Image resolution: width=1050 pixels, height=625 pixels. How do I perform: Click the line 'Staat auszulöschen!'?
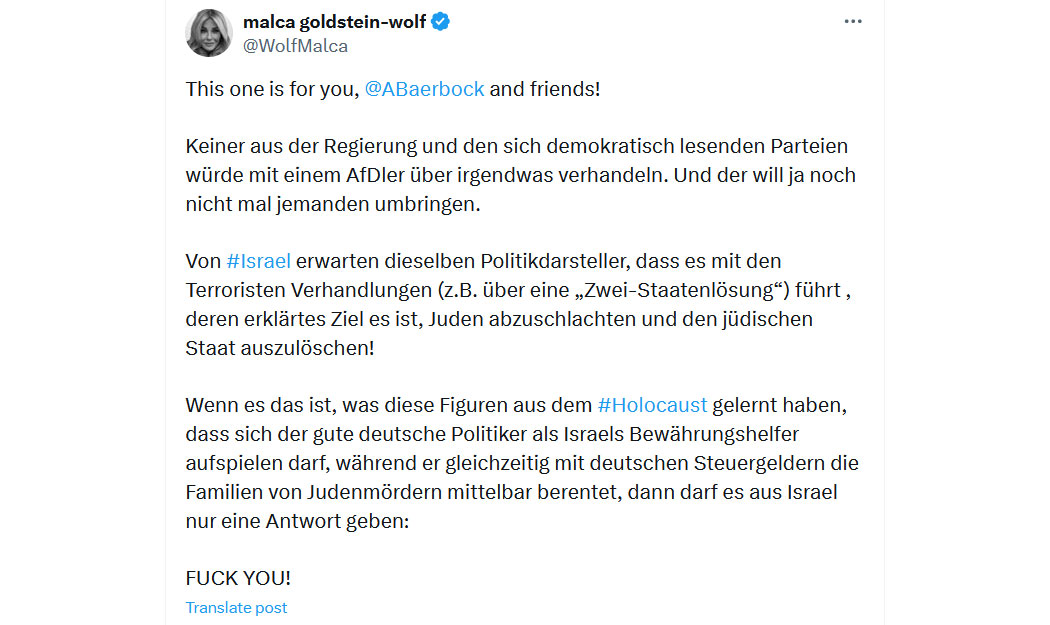pyautogui.click(x=280, y=348)
